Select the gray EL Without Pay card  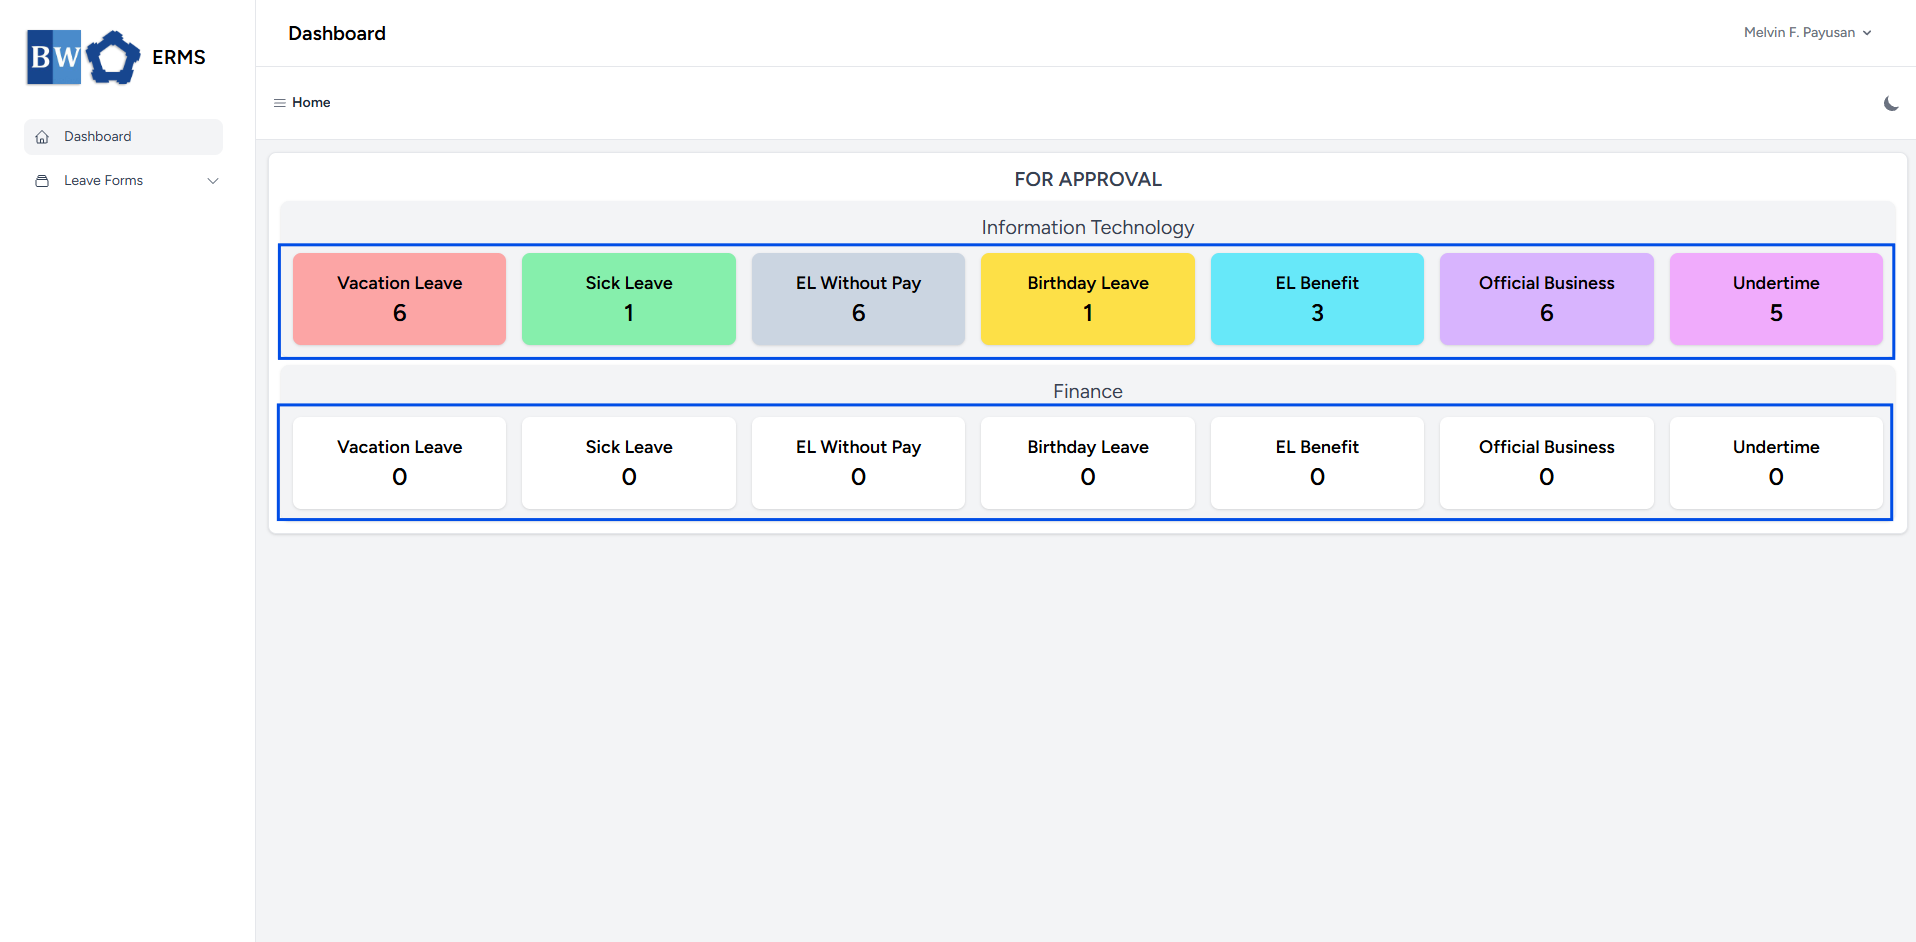point(858,299)
